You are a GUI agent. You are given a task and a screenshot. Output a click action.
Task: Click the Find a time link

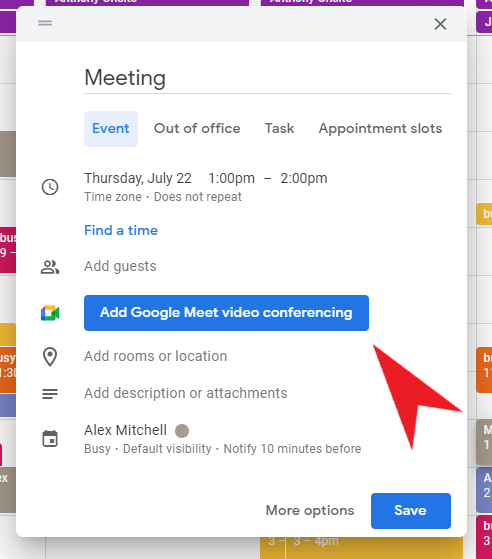pos(121,231)
